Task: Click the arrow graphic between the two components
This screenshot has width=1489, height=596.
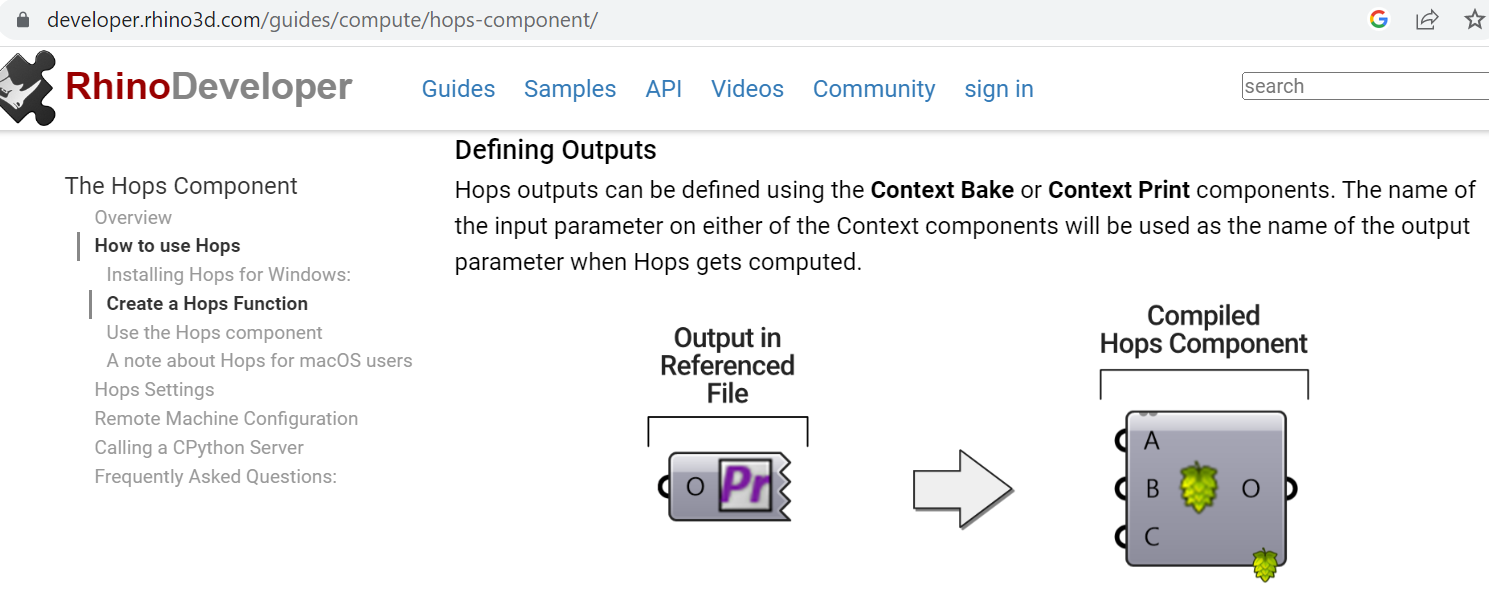Action: [x=963, y=489]
